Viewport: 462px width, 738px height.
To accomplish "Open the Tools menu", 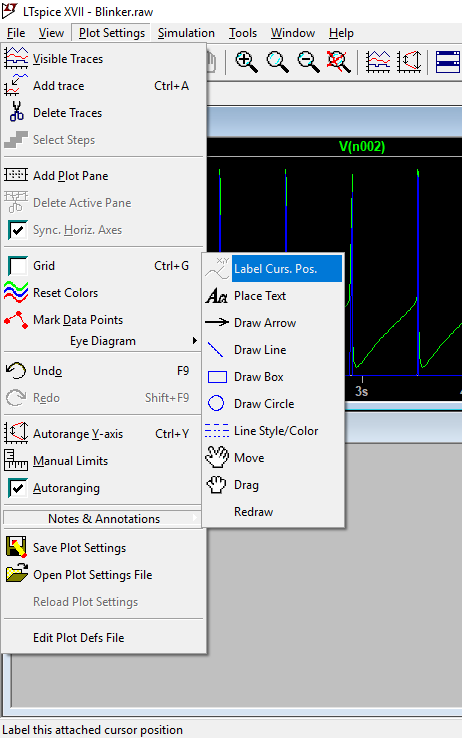I will point(243,33).
